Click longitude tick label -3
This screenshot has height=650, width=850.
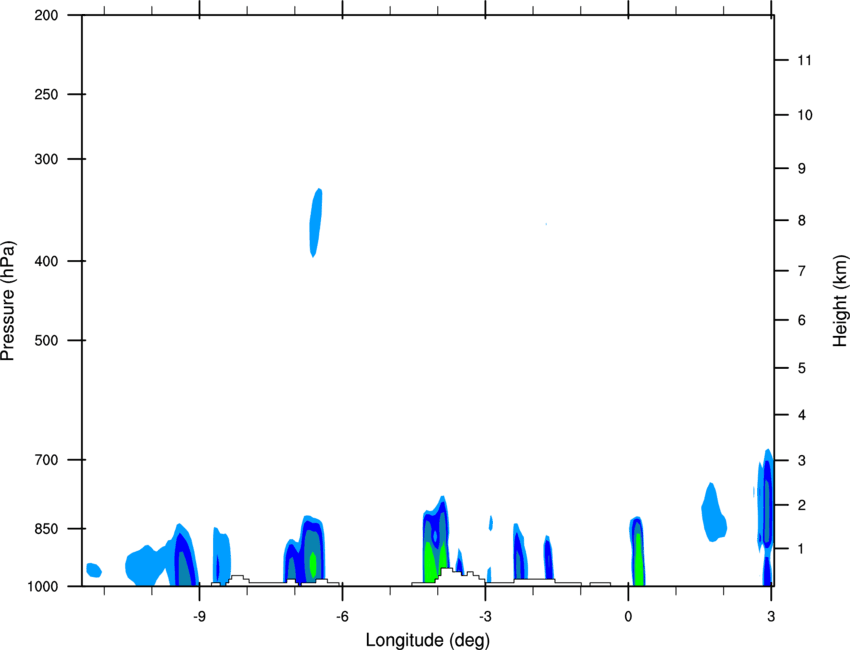tap(485, 617)
